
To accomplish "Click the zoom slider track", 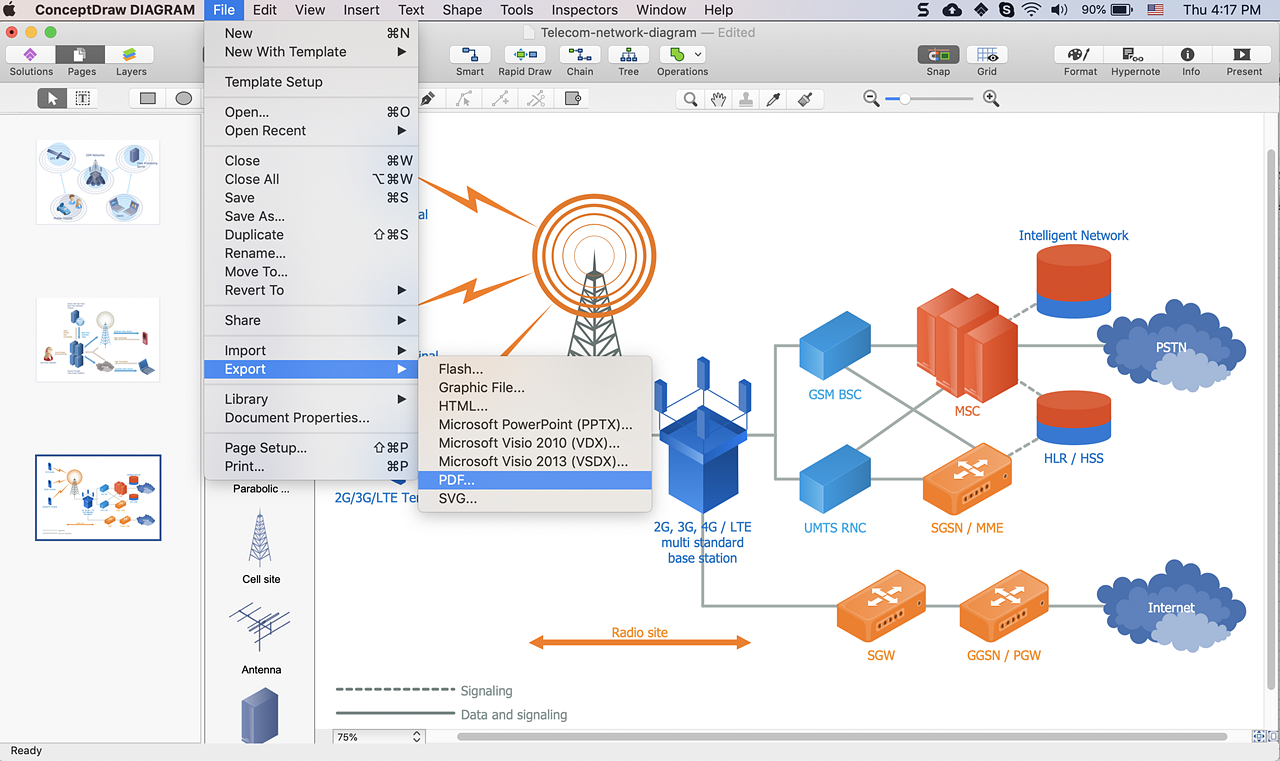I will point(940,99).
